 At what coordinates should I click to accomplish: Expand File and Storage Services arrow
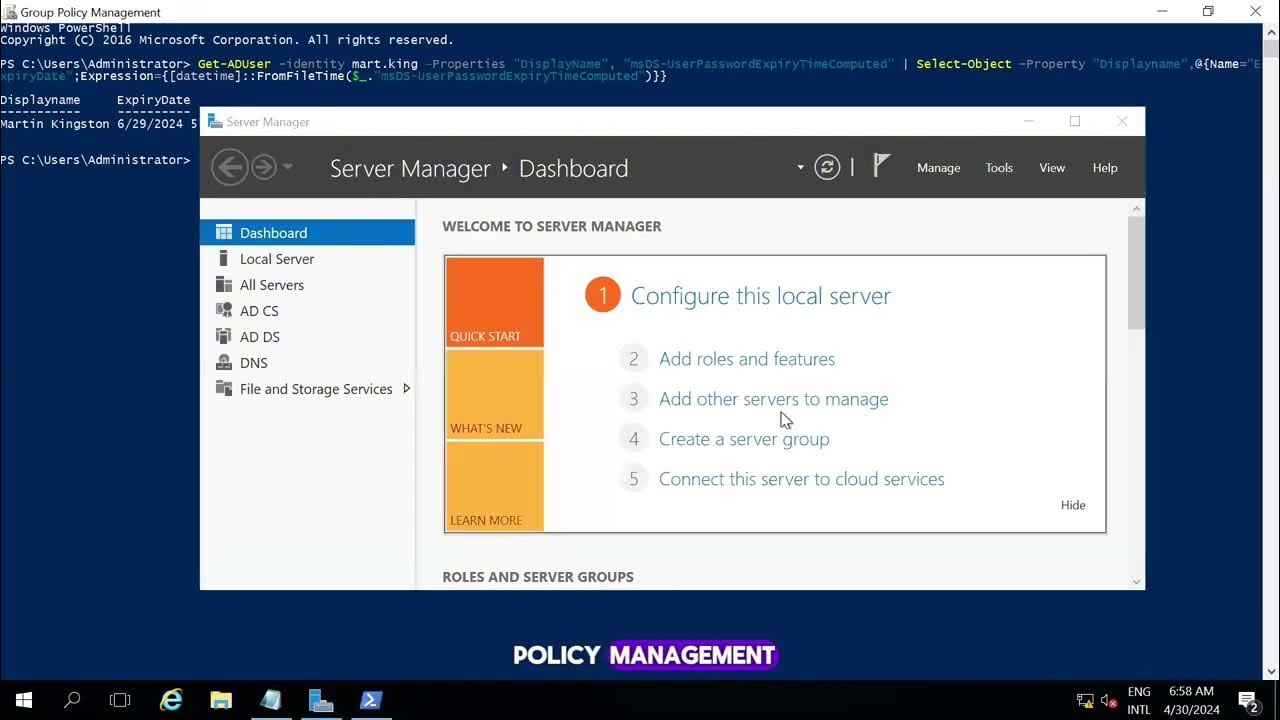(x=406, y=389)
